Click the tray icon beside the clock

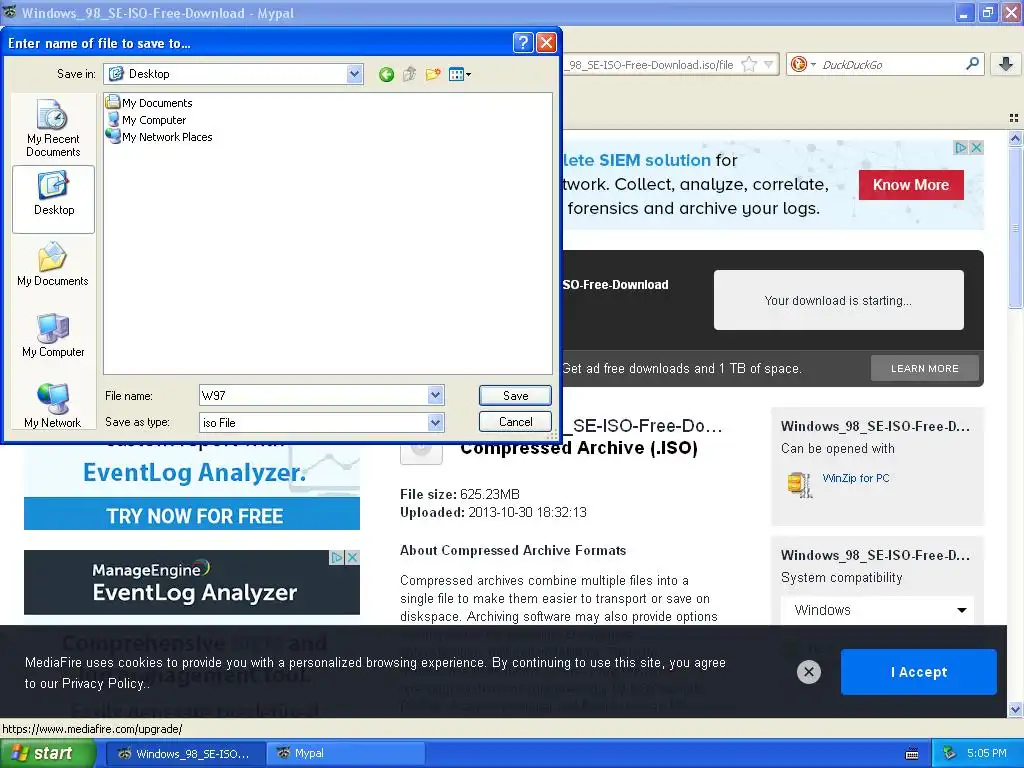(950, 753)
